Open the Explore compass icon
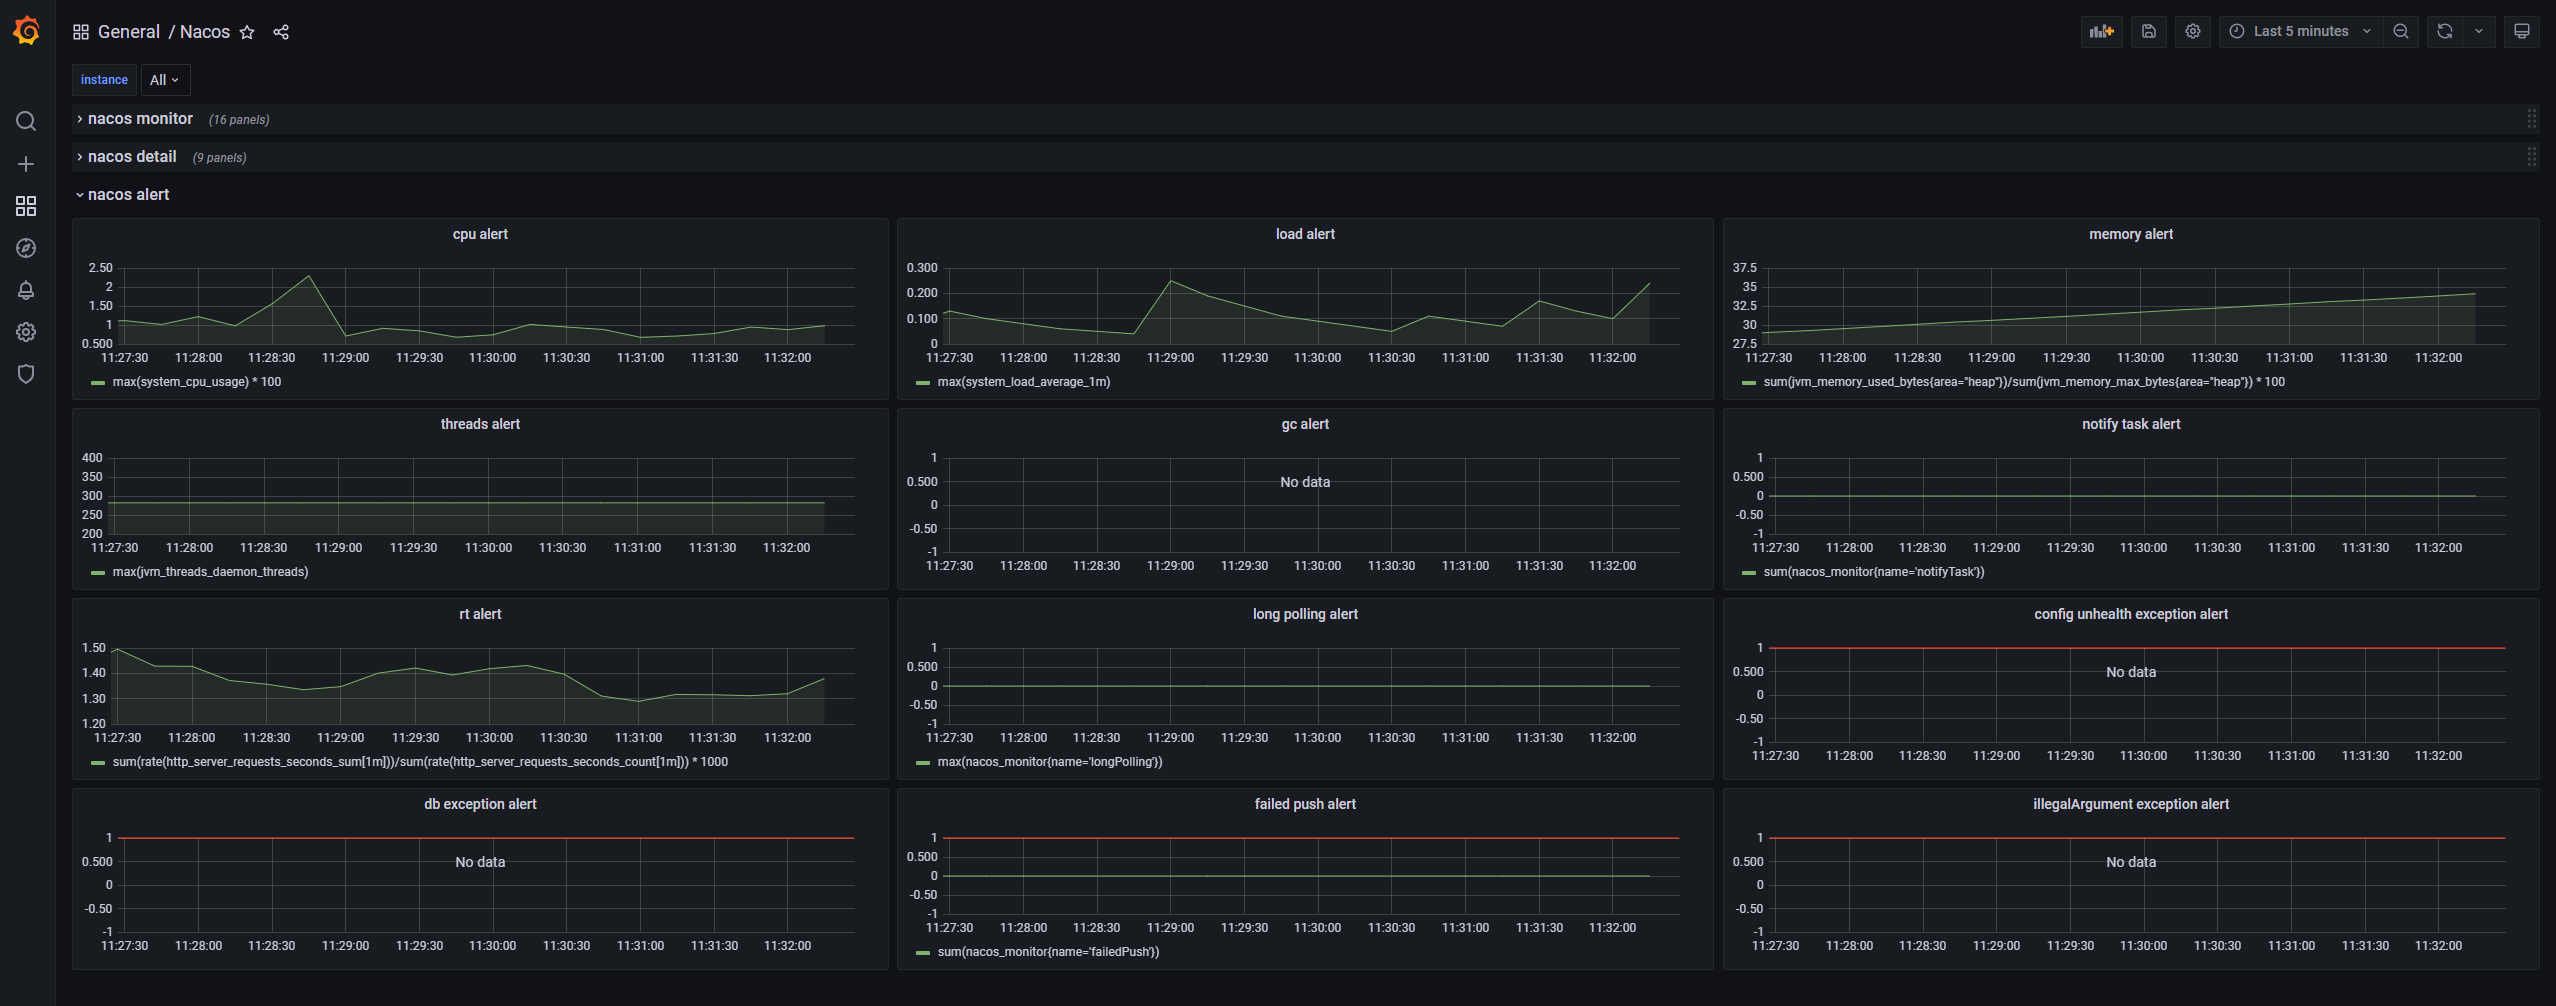This screenshot has height=1006, width=2556. (x=26, y=248)
